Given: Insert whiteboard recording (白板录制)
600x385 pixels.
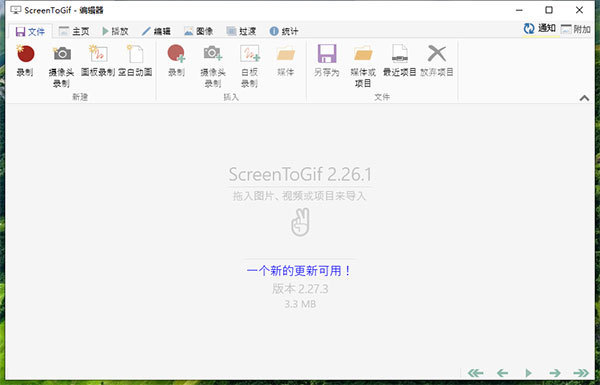Looking at the screenshot, I should 249,66.
